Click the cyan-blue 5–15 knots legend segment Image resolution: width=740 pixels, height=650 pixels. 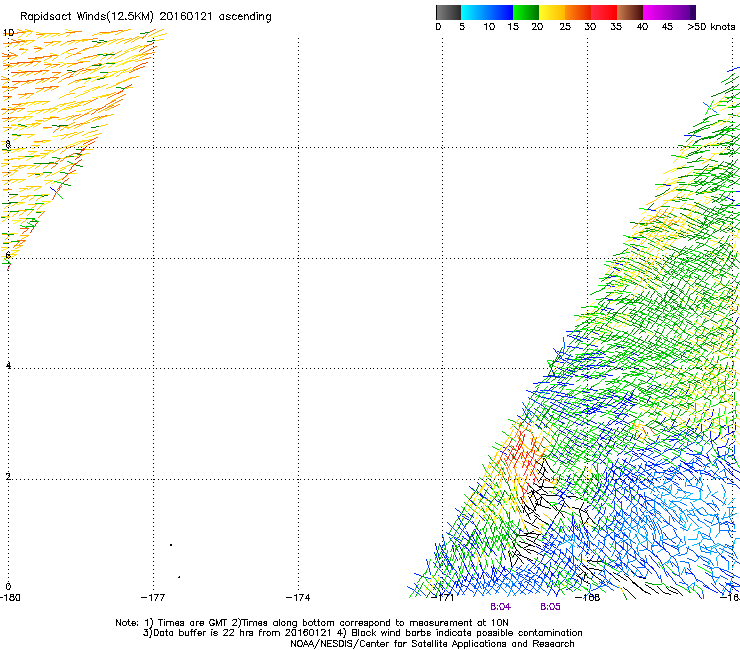487,12
